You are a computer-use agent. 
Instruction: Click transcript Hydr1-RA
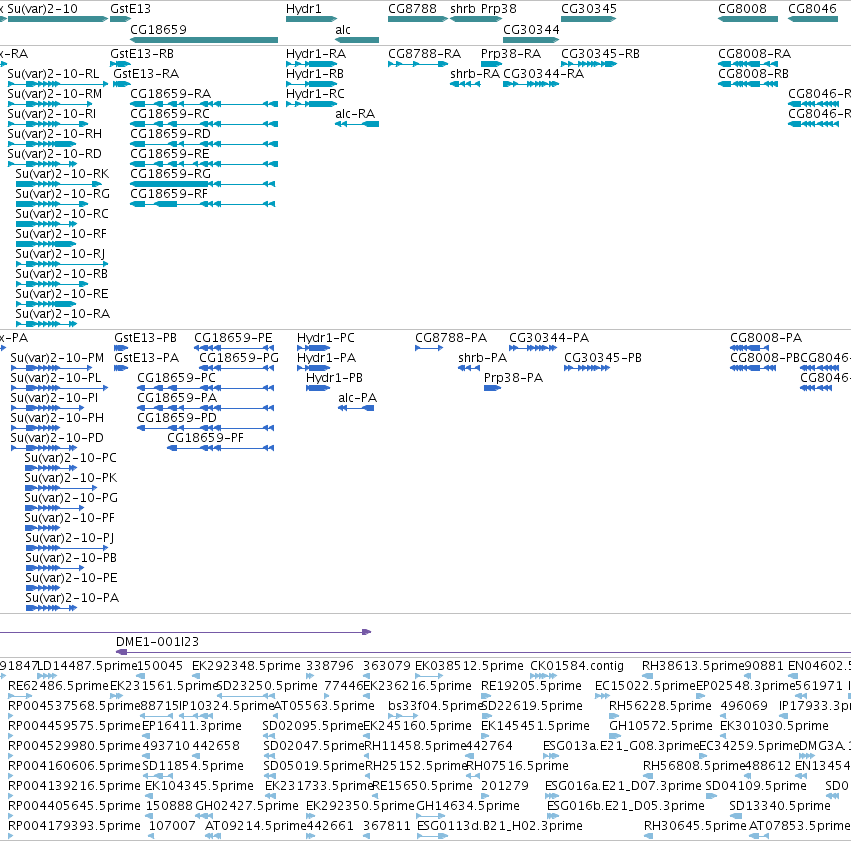[x=312, y=64]
